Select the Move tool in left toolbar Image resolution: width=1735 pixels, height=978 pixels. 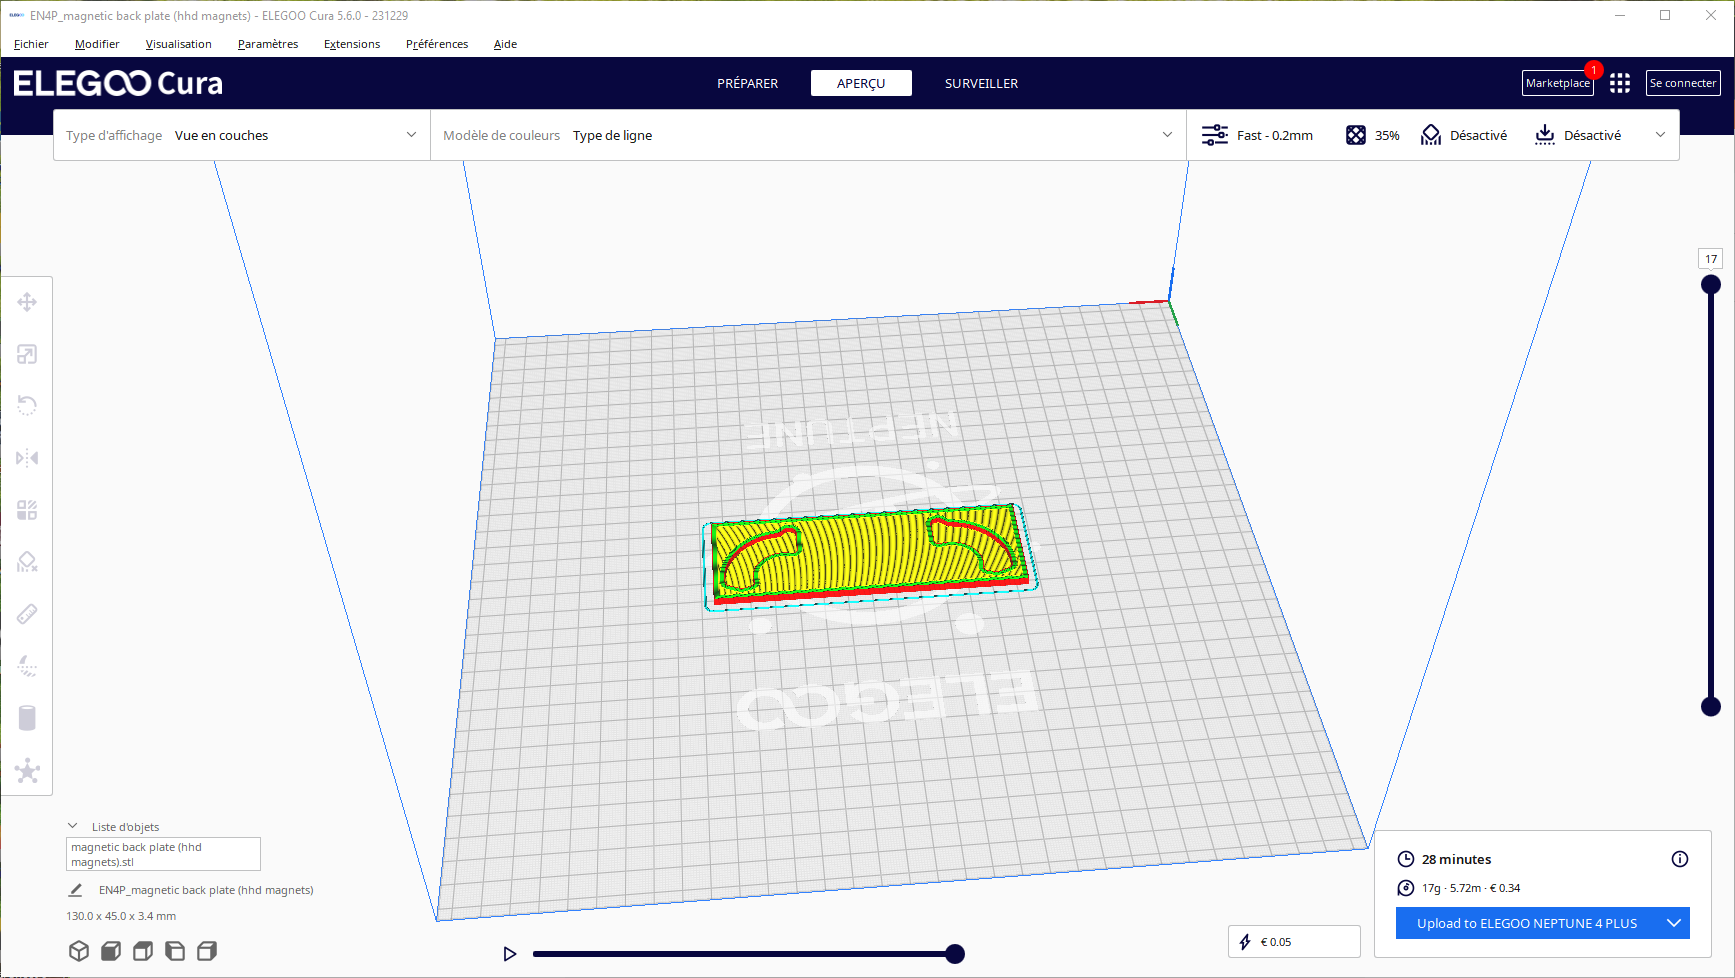27,302
